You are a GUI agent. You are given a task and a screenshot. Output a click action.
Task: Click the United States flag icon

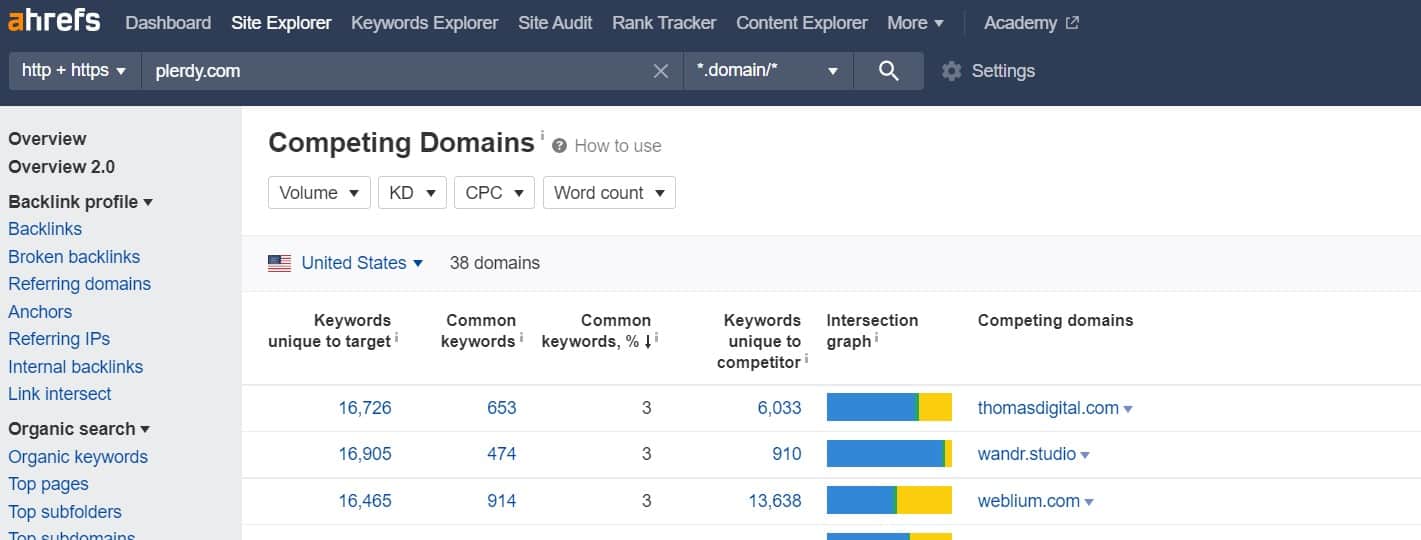tap(279, 263)
